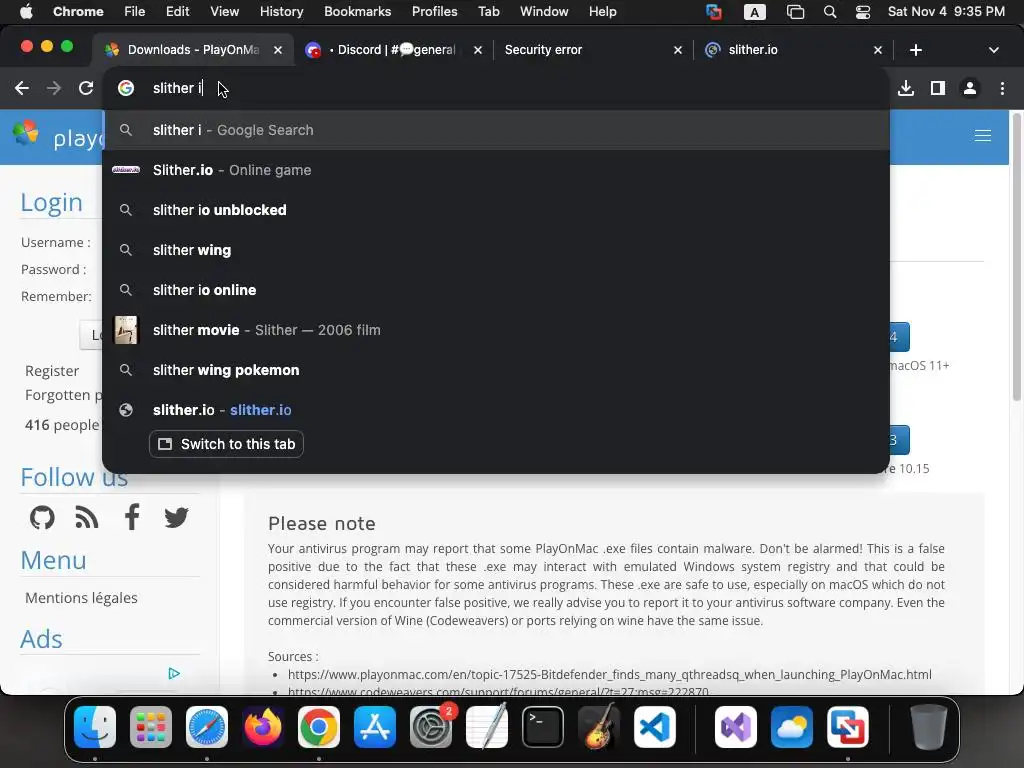Screen dimensions: 1024x768
Task: Open the Trash in the dock
Action: 929,727
